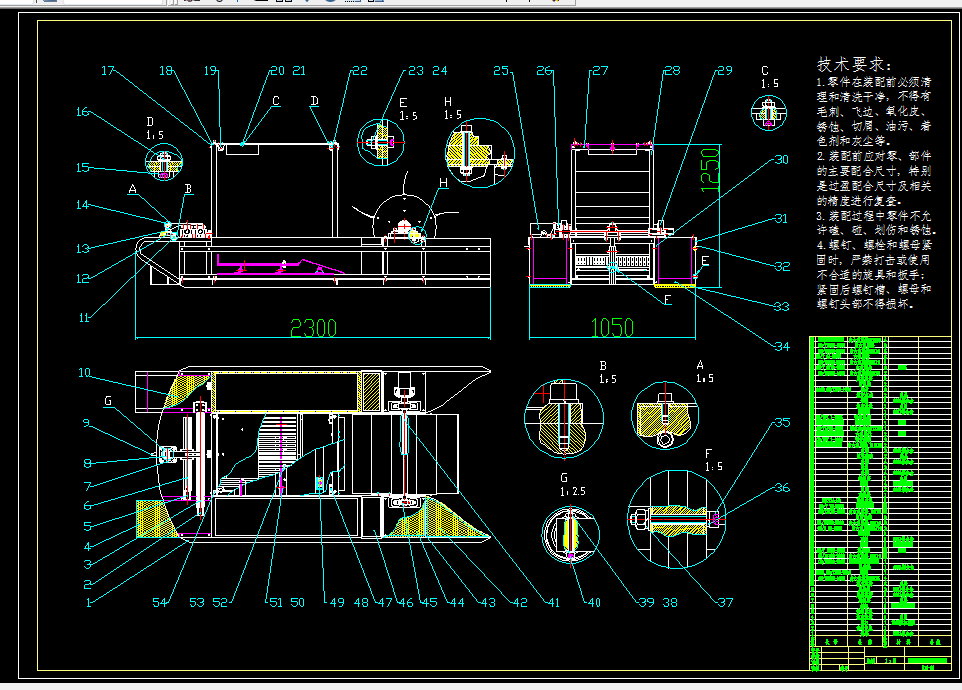Click the H 1:5 detail view title
The height and width of the screenshot is (690, 962).
click(453, 108)
